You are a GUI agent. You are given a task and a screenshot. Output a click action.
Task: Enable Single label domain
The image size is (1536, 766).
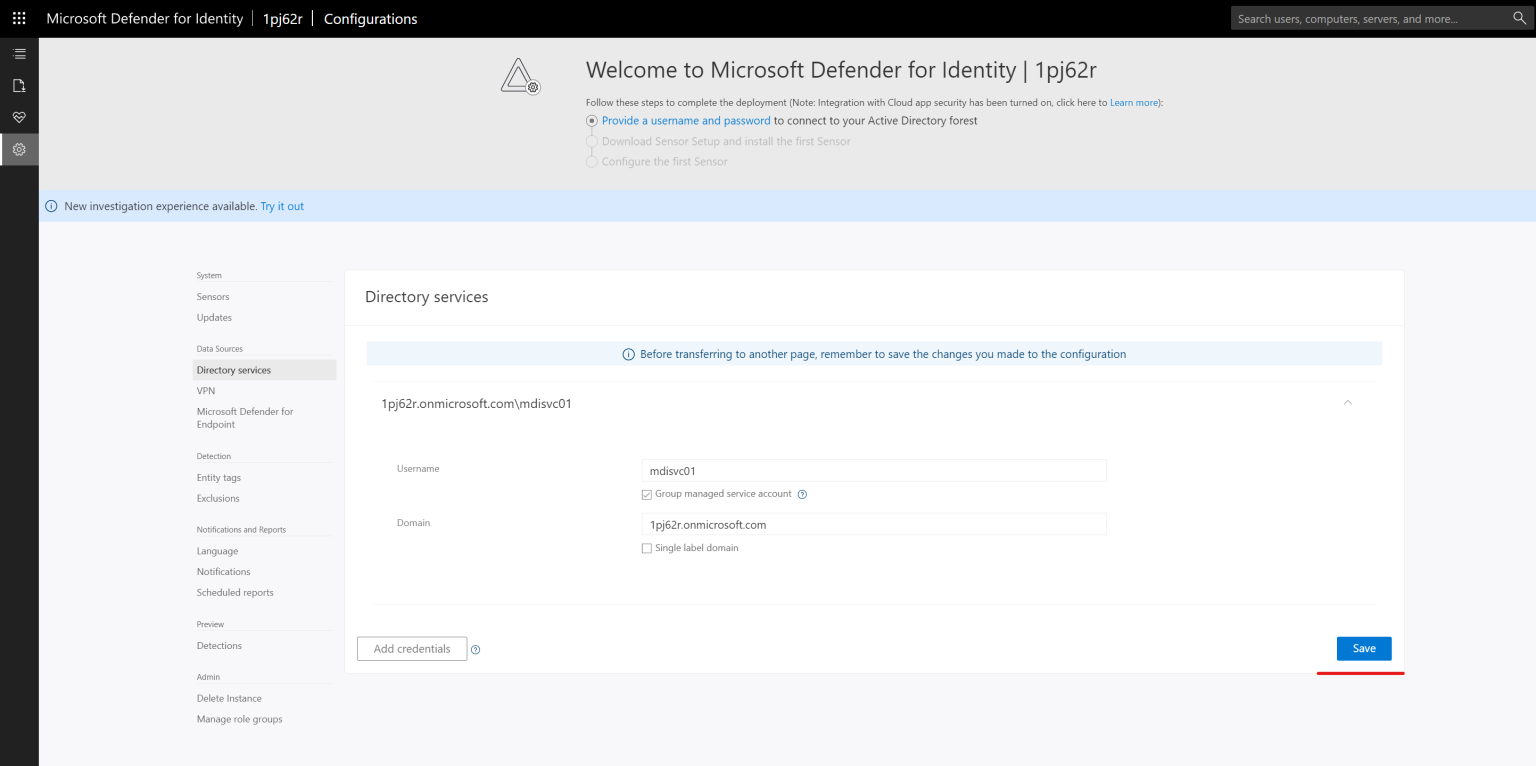coord(646,547)
